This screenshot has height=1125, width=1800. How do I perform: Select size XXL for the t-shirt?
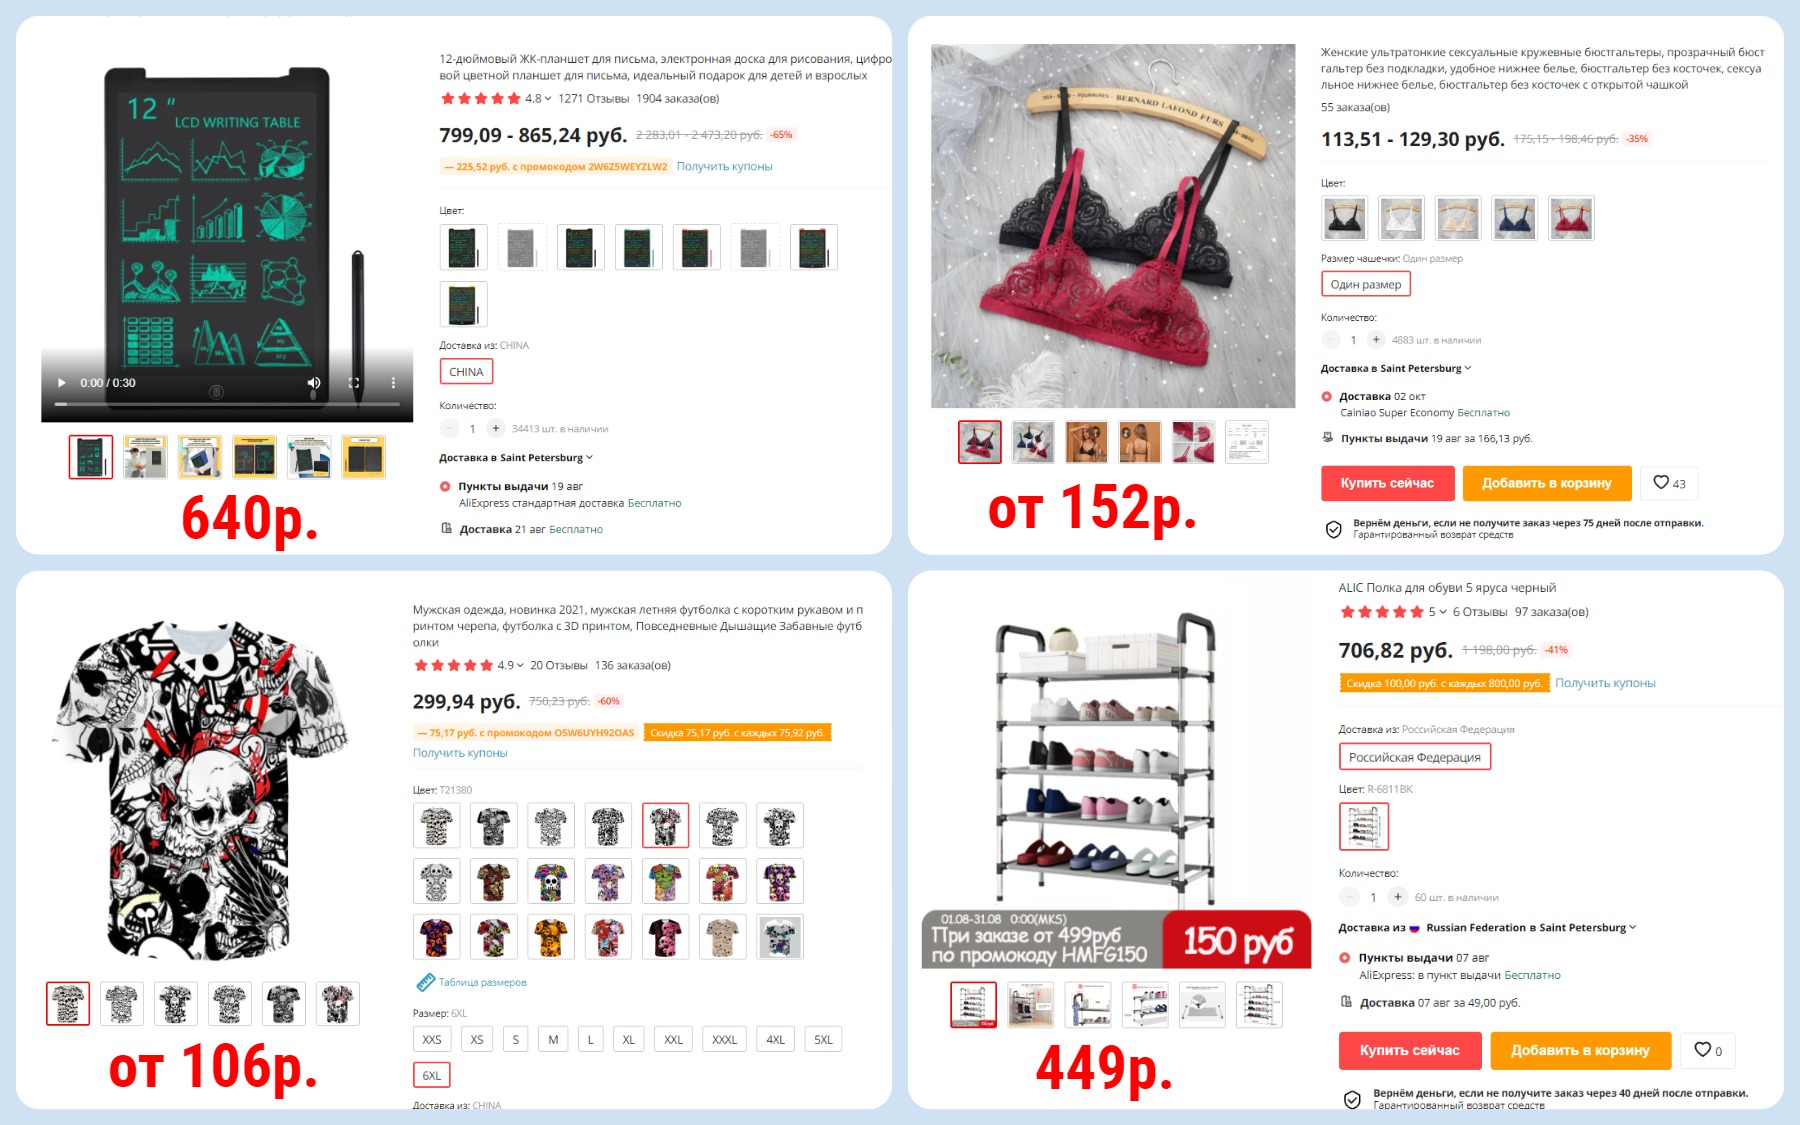(x=674, y=1040)
